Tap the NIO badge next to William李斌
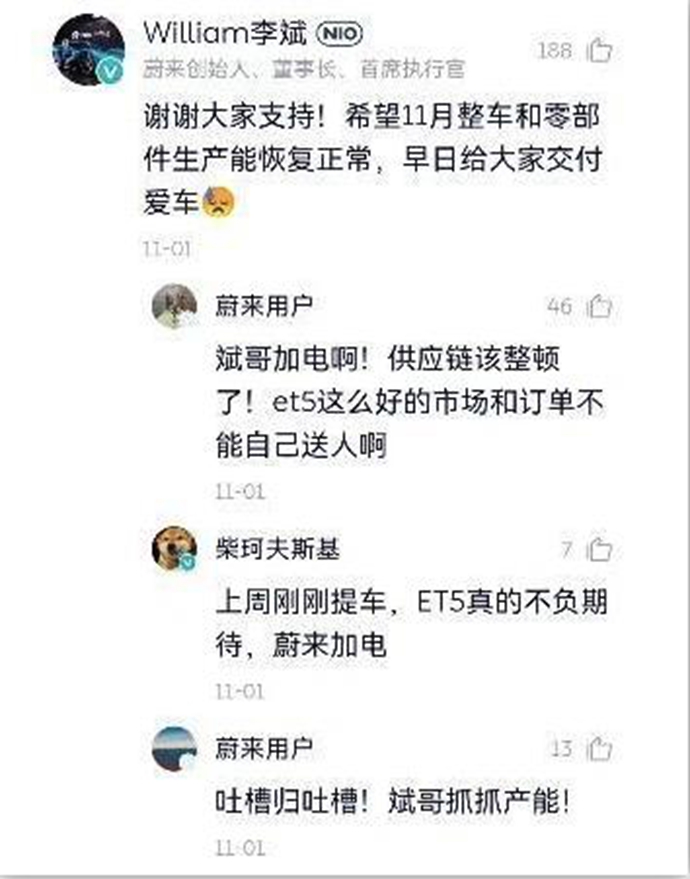690x879 pixels. [340, 34]
